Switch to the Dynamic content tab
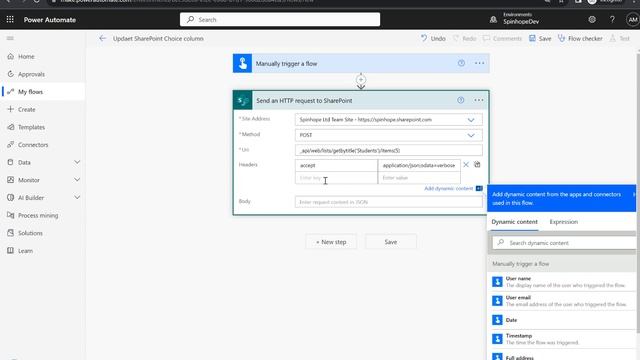Screen dimensions: 640x360 (x=514, y=222)
